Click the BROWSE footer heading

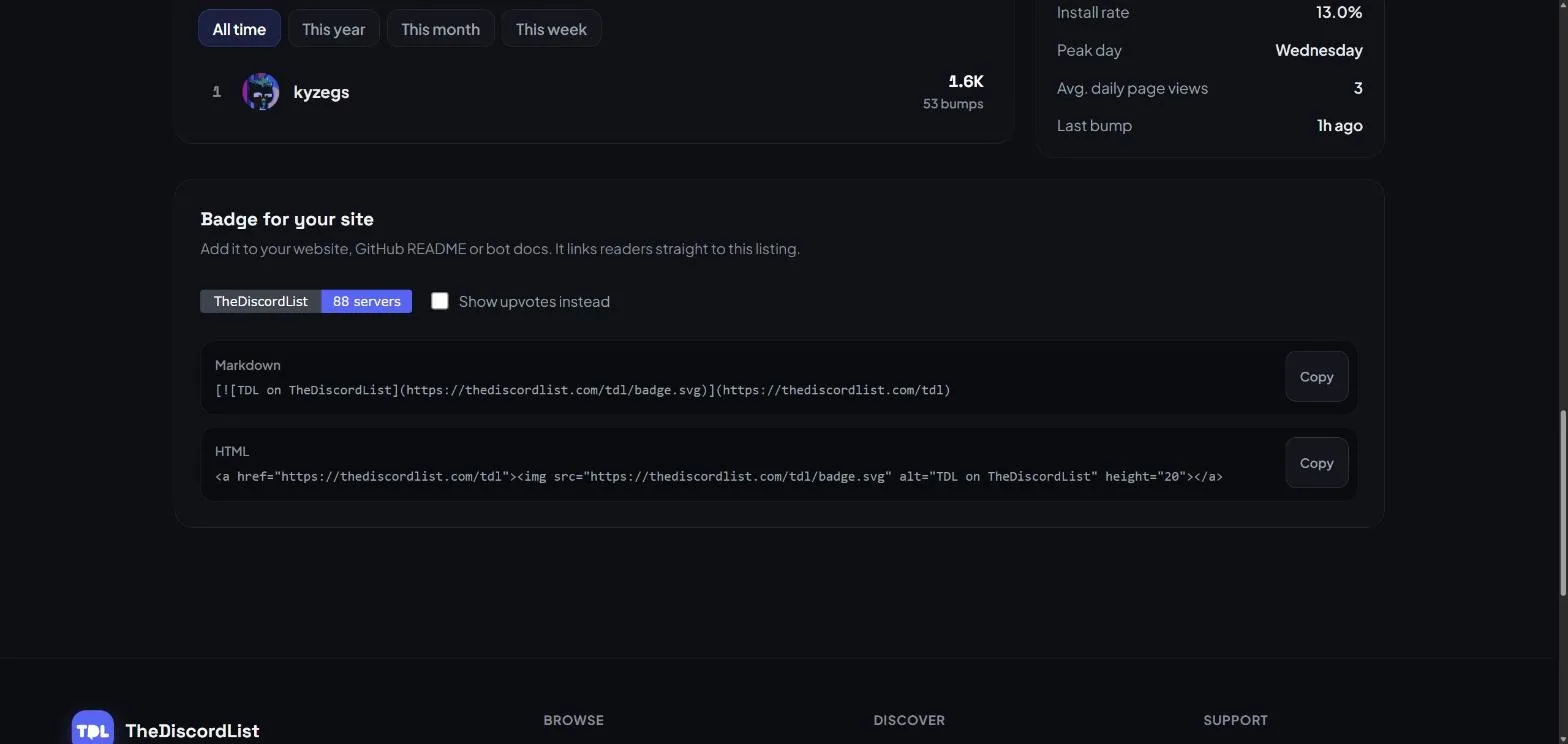pyautogui.click(x=573, y=720)
